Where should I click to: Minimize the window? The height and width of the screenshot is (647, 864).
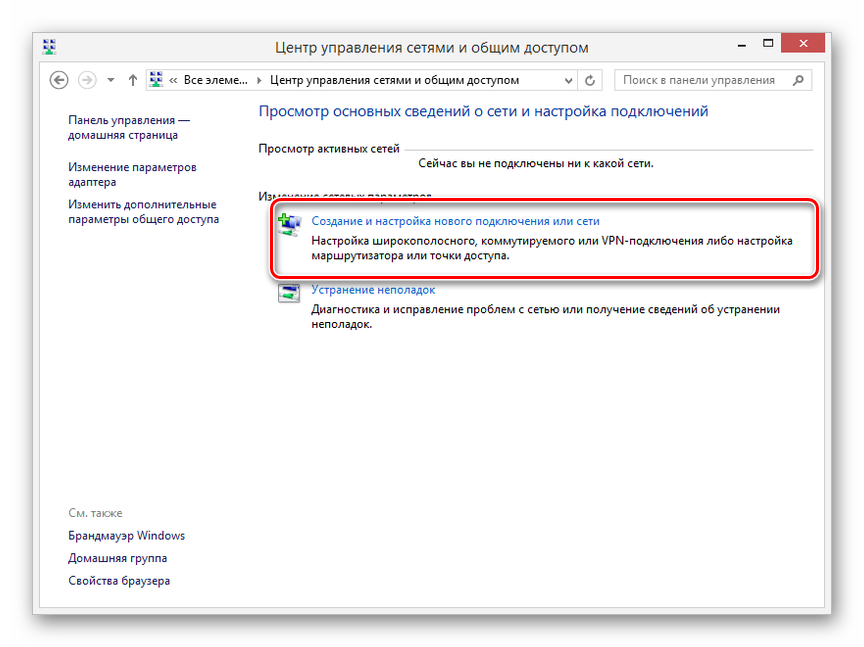point(742,44)
